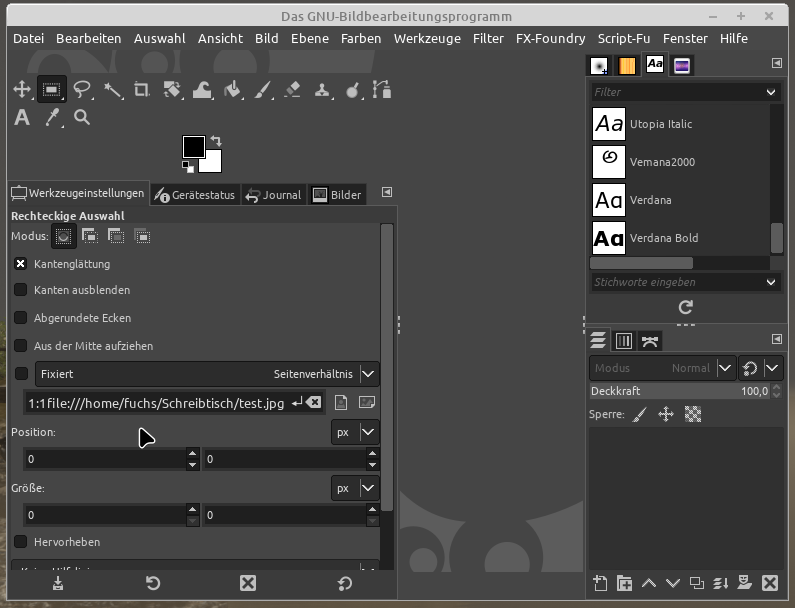Switch to the Gerätestatus tab
Viewport: 795px width, 608px height.
point(195,195)
